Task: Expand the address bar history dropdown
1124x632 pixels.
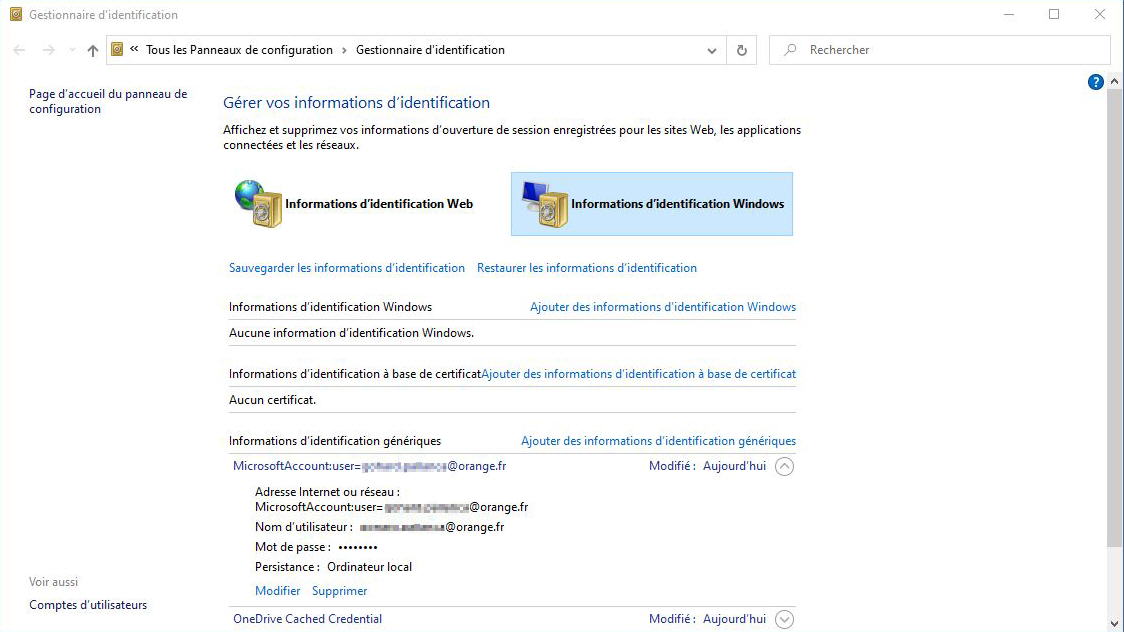Action: pyautogui.click(x=712, y=50)
